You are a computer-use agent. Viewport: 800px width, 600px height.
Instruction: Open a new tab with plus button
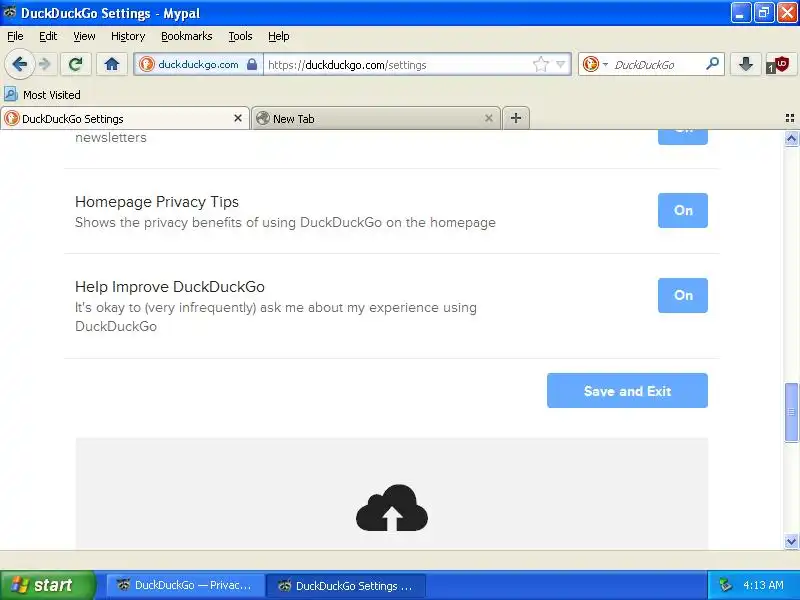tap(516, 118)
